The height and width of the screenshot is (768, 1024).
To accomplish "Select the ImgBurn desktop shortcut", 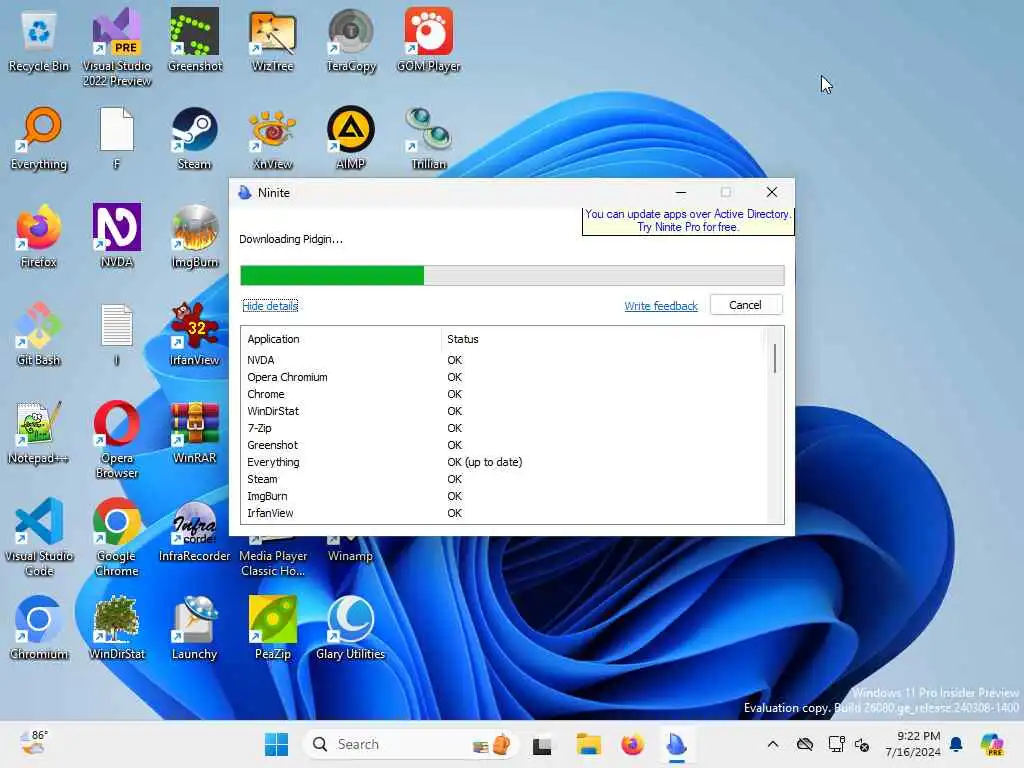I will (x=195, y=236).
